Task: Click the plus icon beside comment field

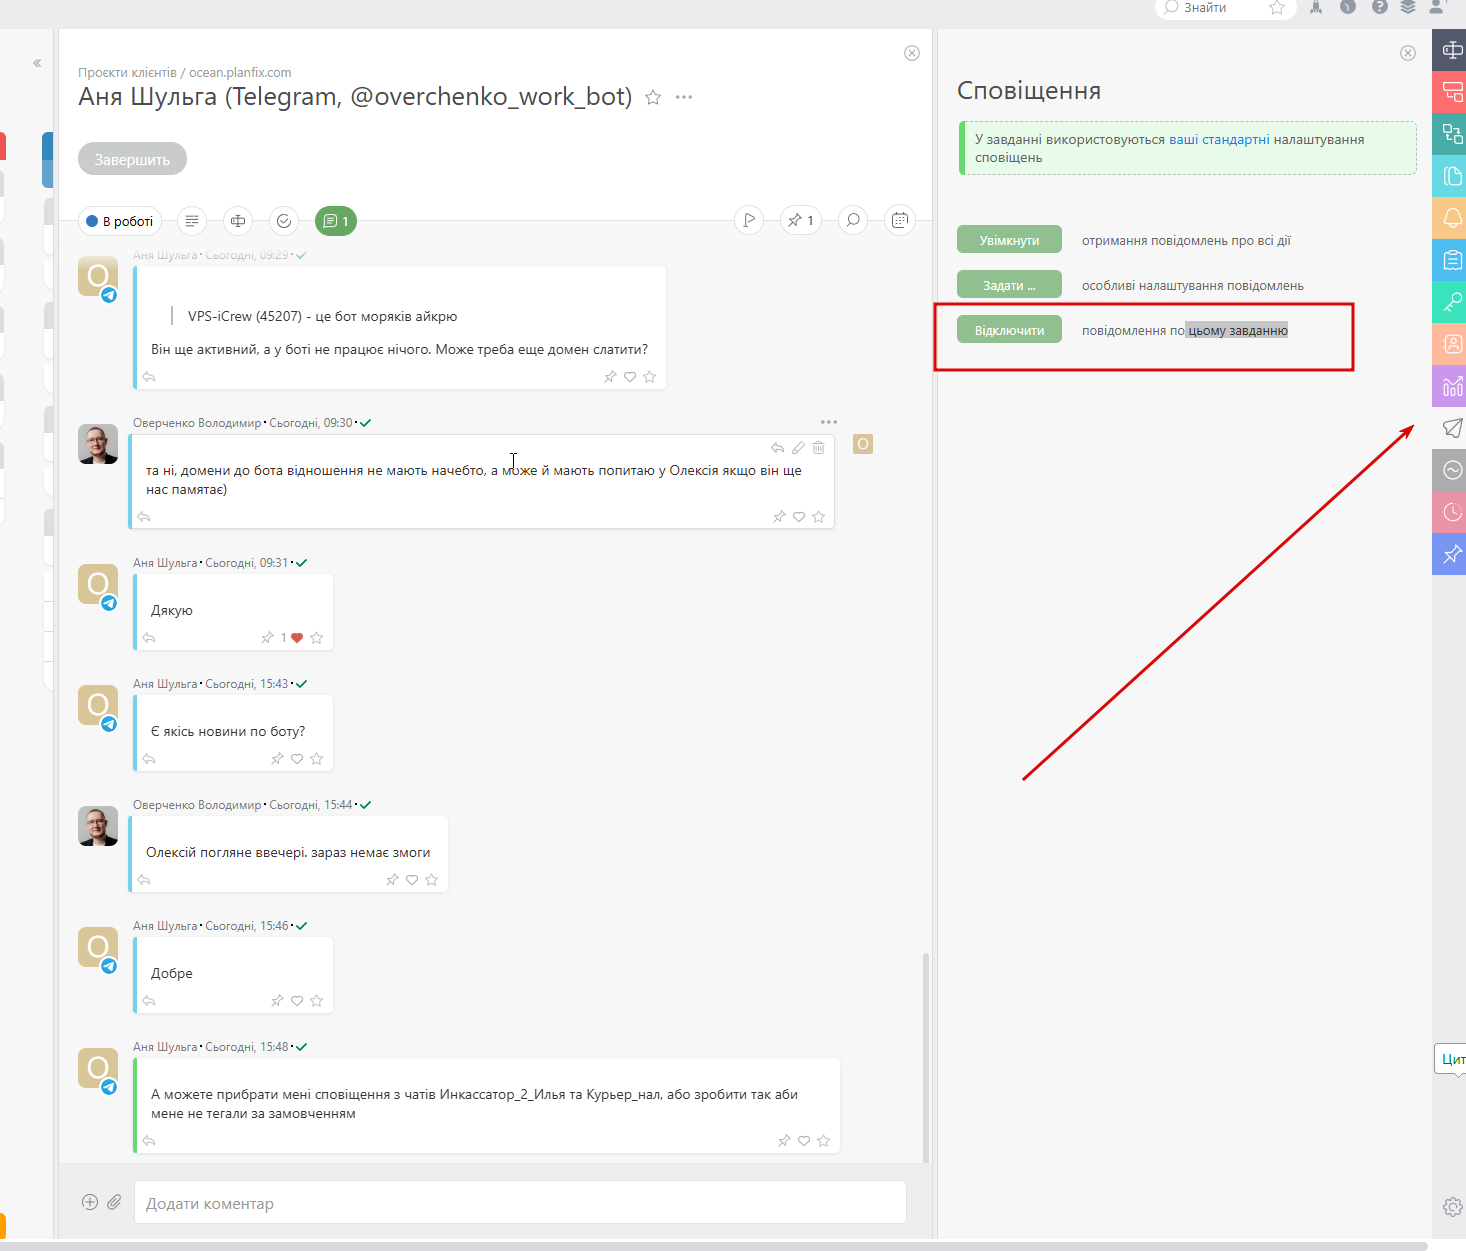Action: (90, 1202)
